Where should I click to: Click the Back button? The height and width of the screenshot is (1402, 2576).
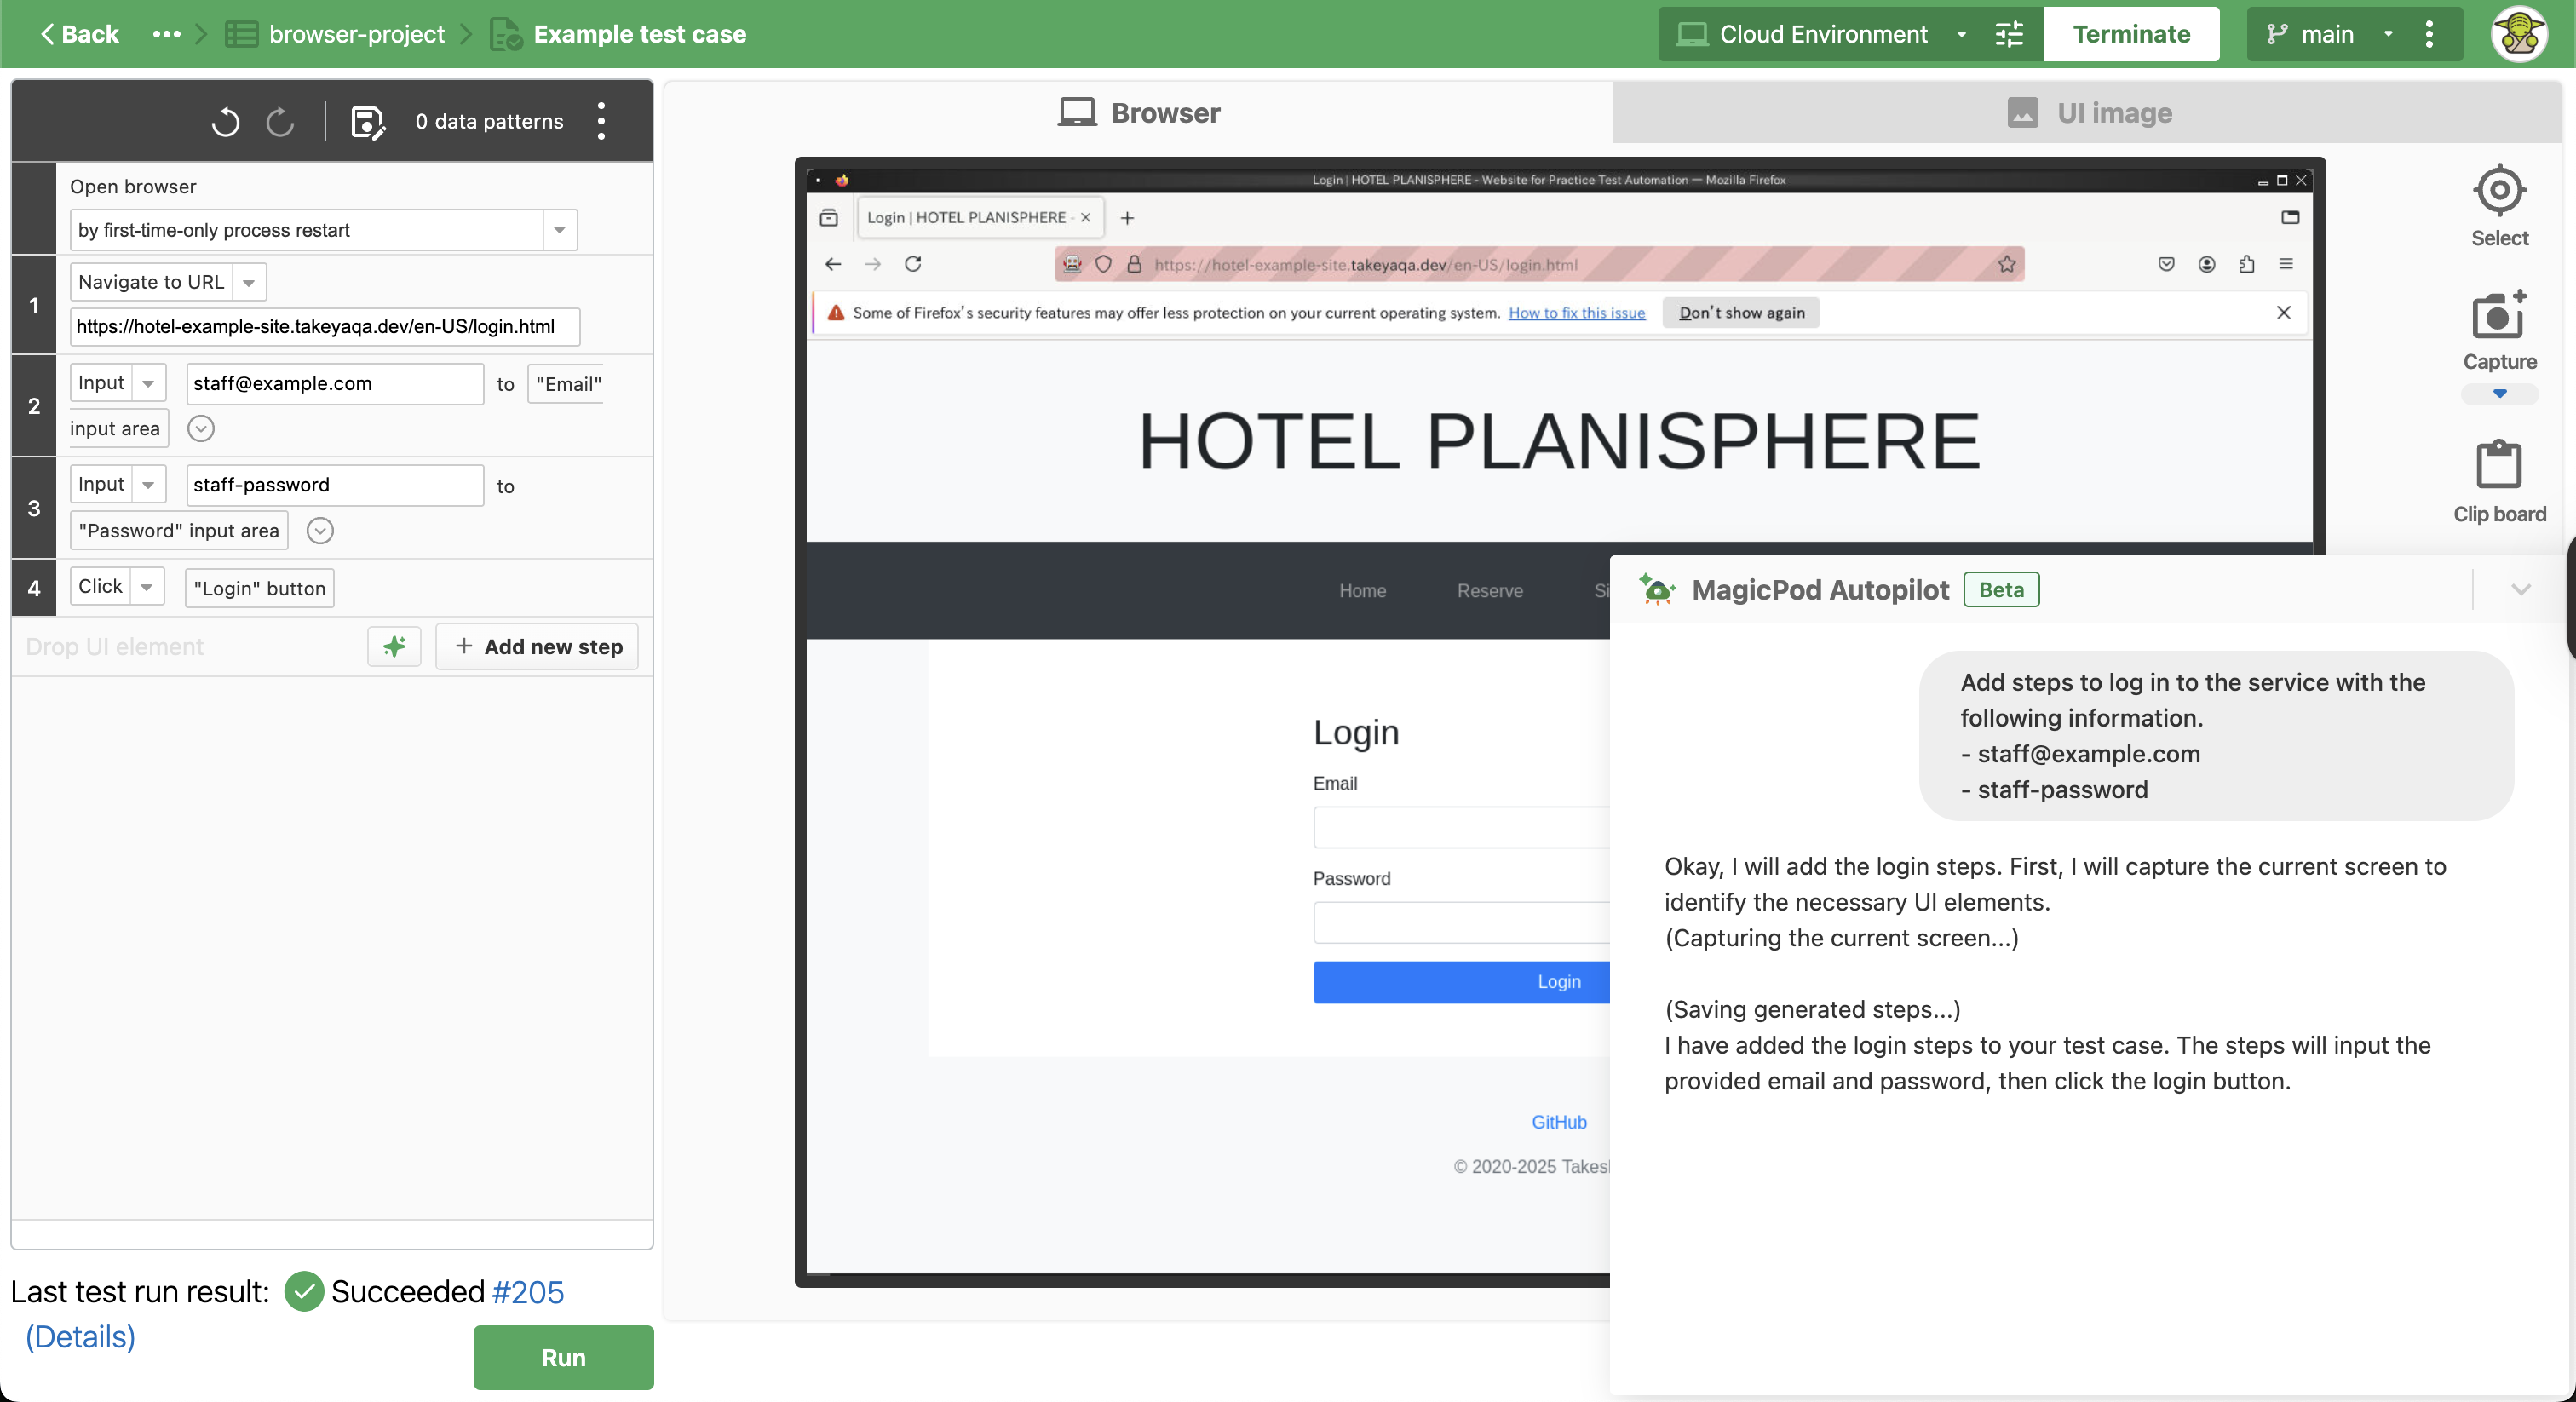click(x=79, y=34)
